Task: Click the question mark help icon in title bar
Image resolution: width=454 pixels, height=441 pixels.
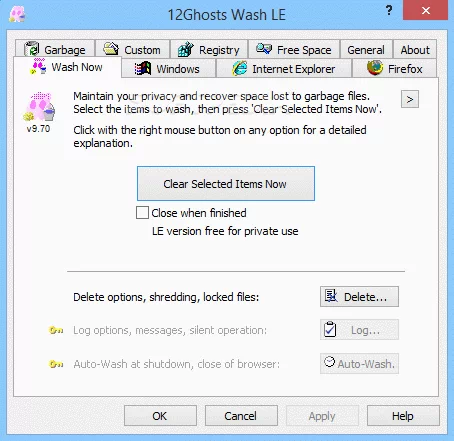Action: click(389, 11)
